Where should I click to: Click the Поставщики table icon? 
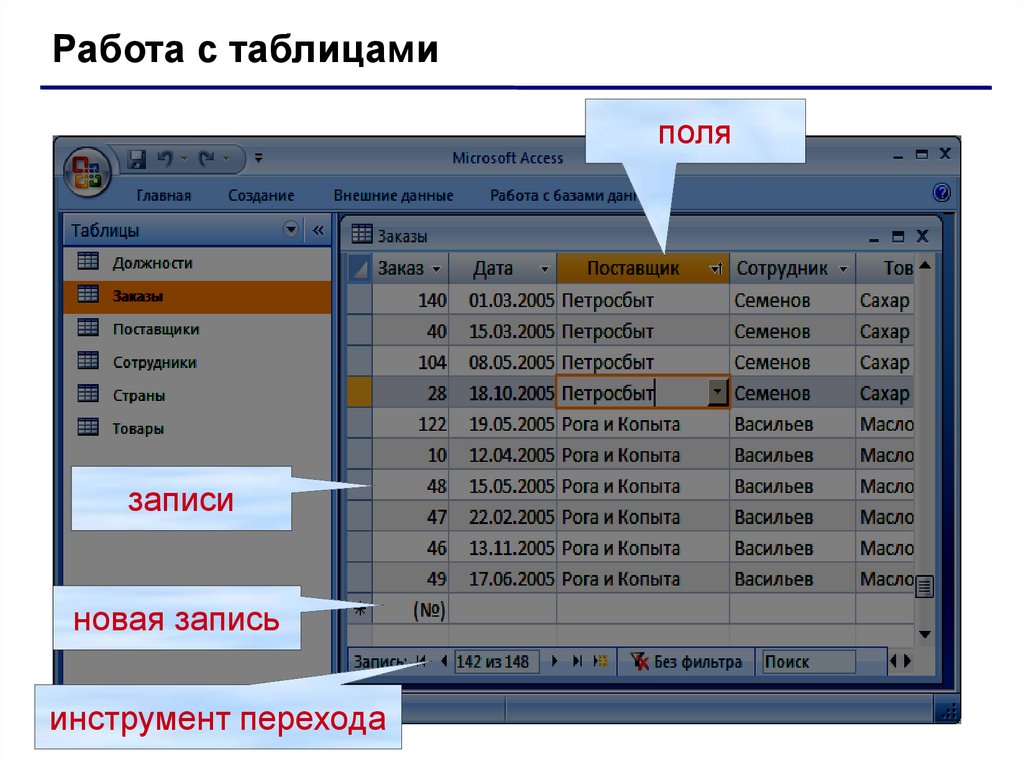(88, 327)
